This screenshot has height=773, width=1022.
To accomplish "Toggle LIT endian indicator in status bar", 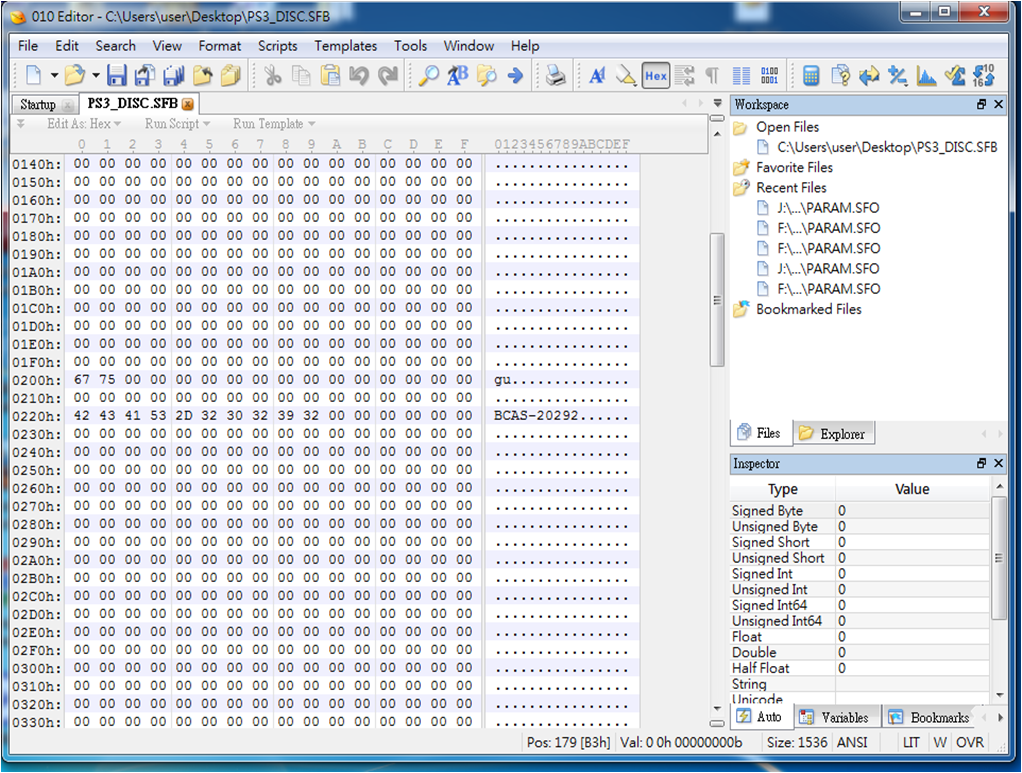I will 911,742.
